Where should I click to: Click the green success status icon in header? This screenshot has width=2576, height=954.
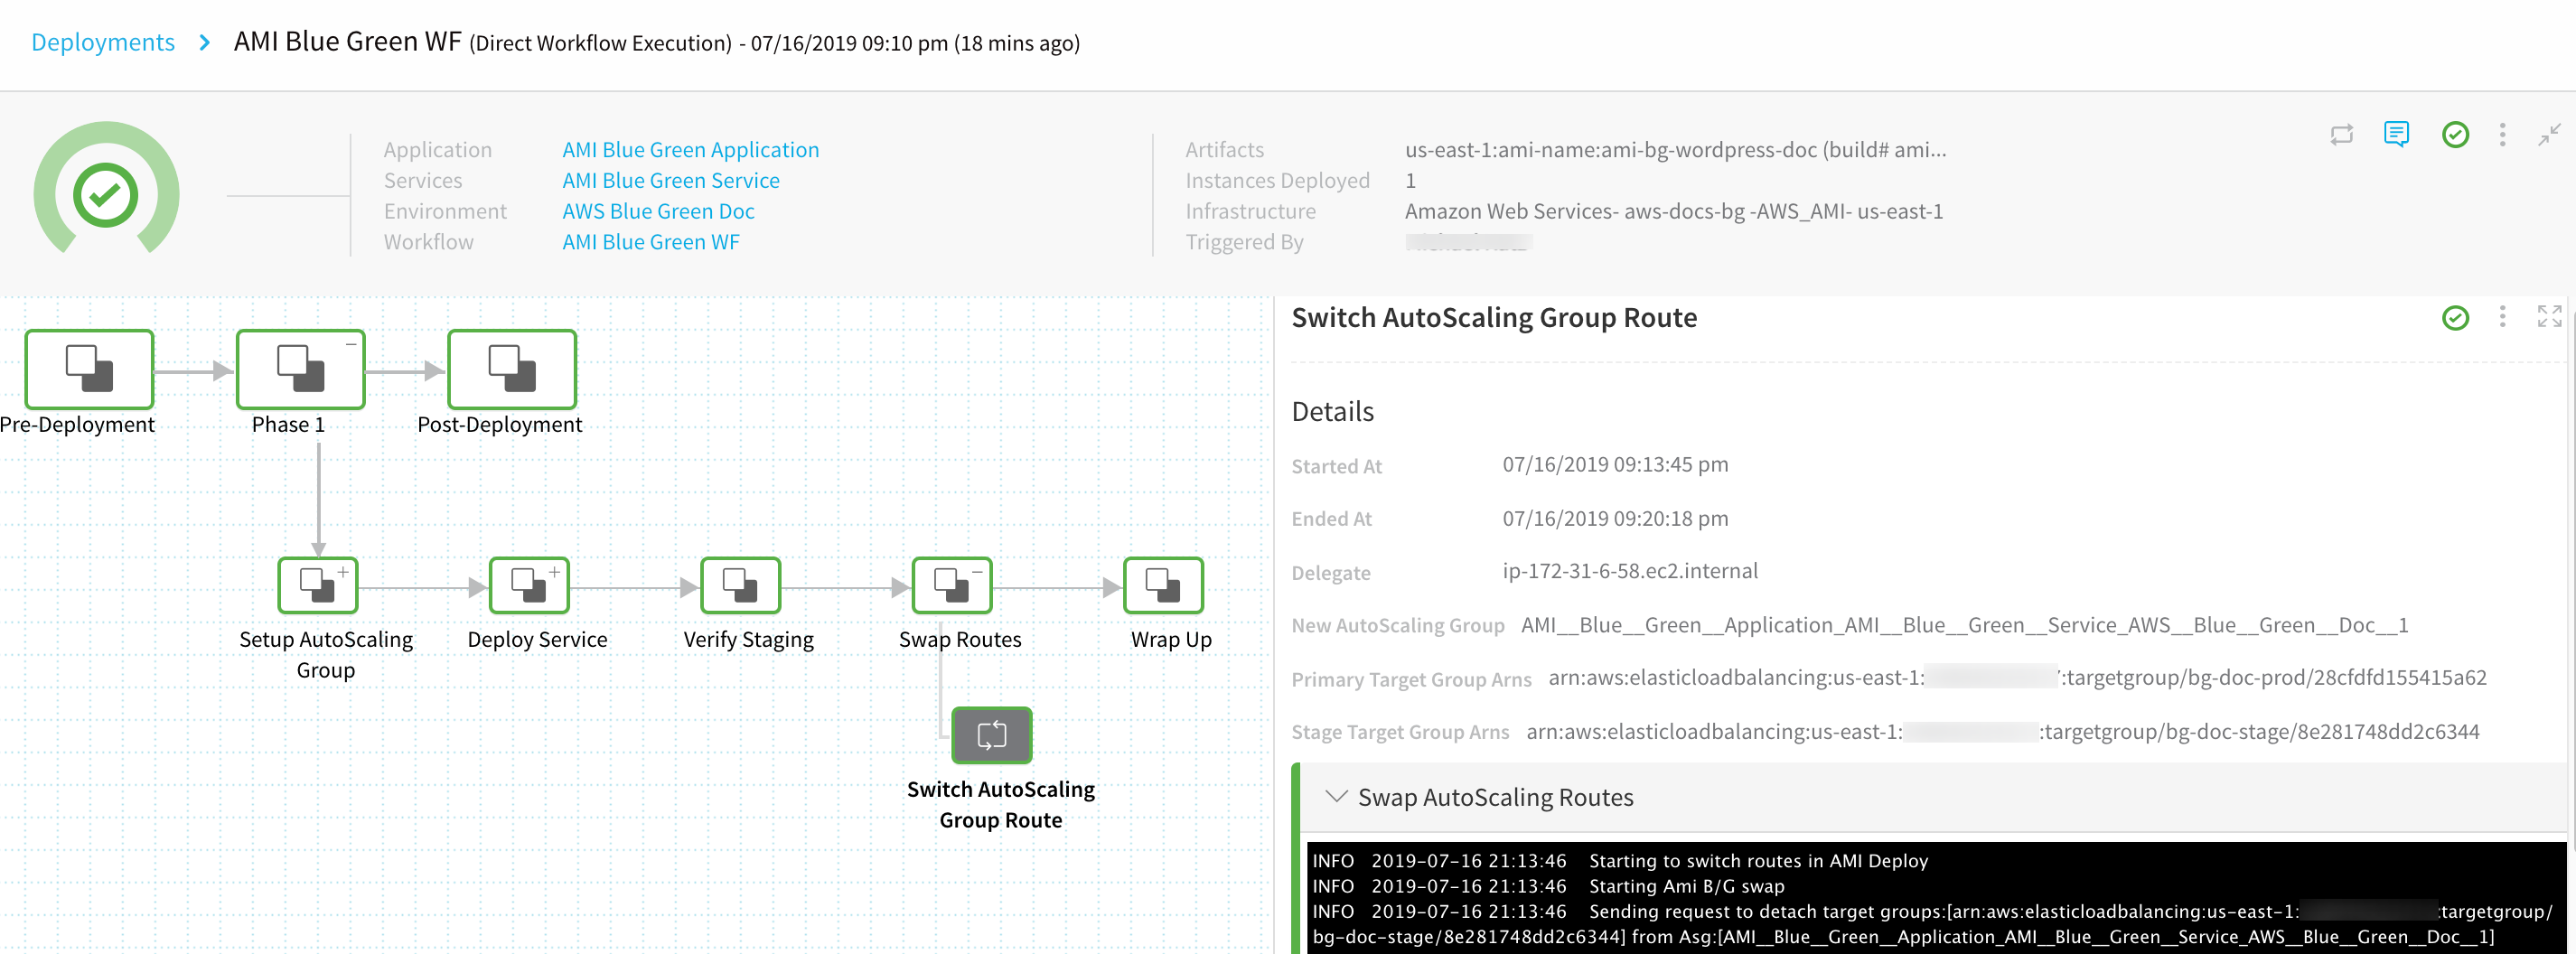pos(2455,134)
